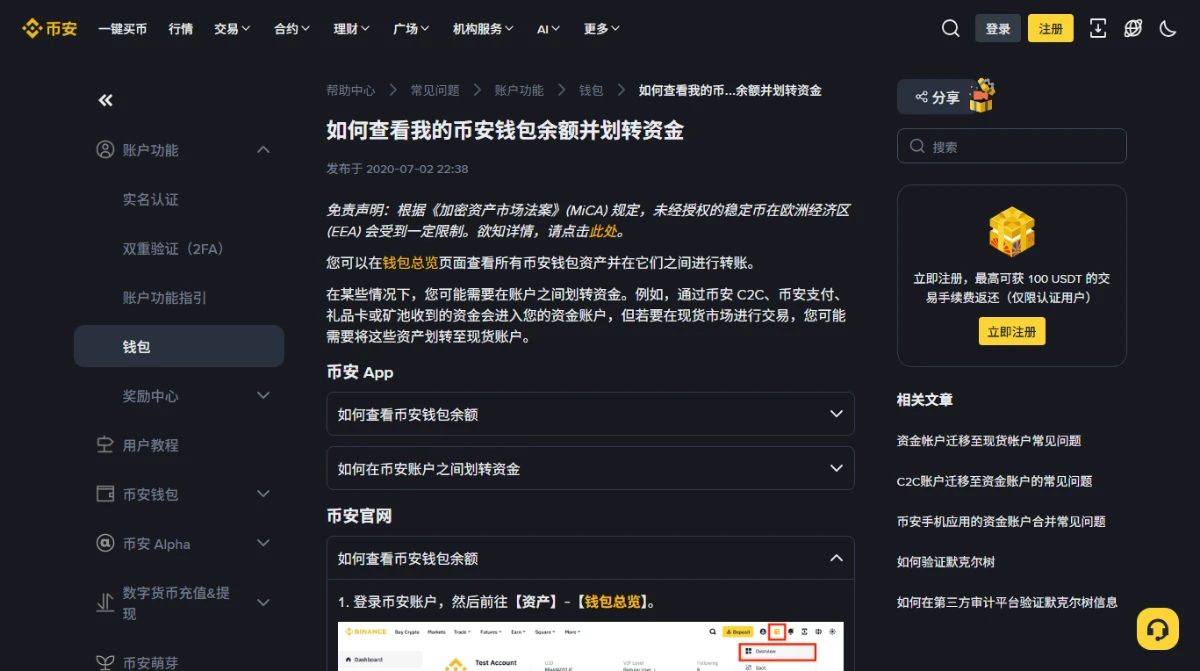Click the share icon beside 分享

click(920, 98)
